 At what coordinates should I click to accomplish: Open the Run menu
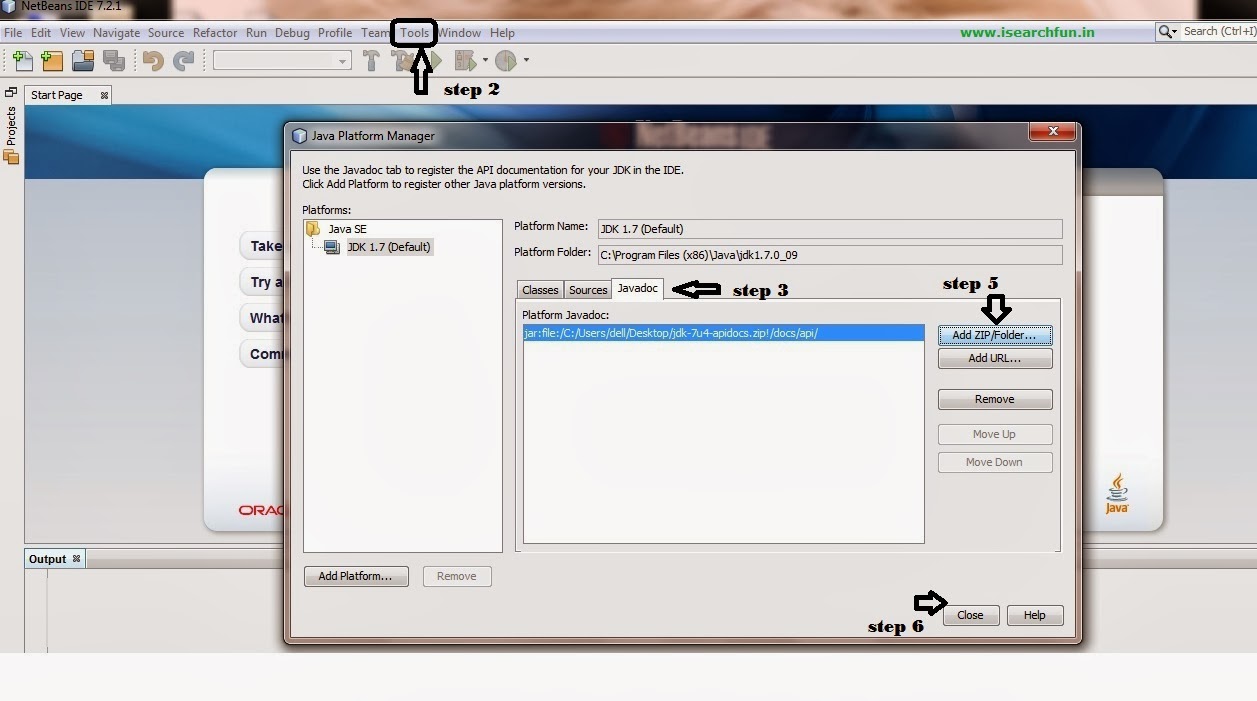tap(257, 33)
